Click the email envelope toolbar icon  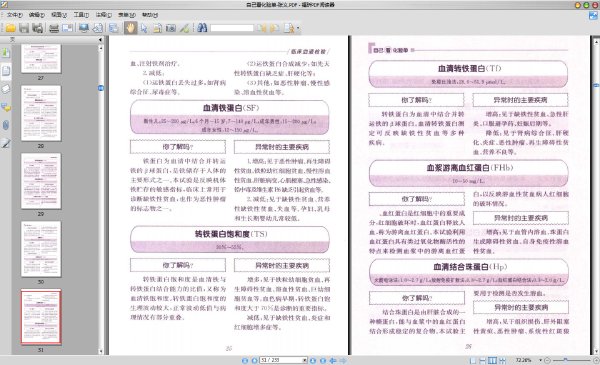(x=67, y=28)
